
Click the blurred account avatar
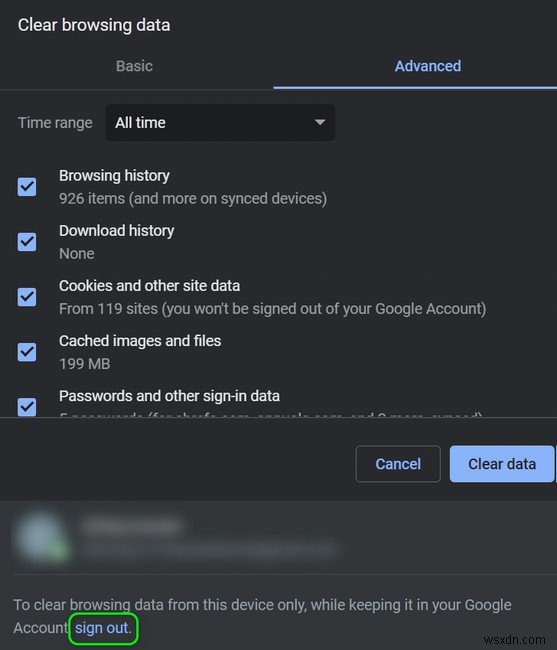[x=41, y=538]
